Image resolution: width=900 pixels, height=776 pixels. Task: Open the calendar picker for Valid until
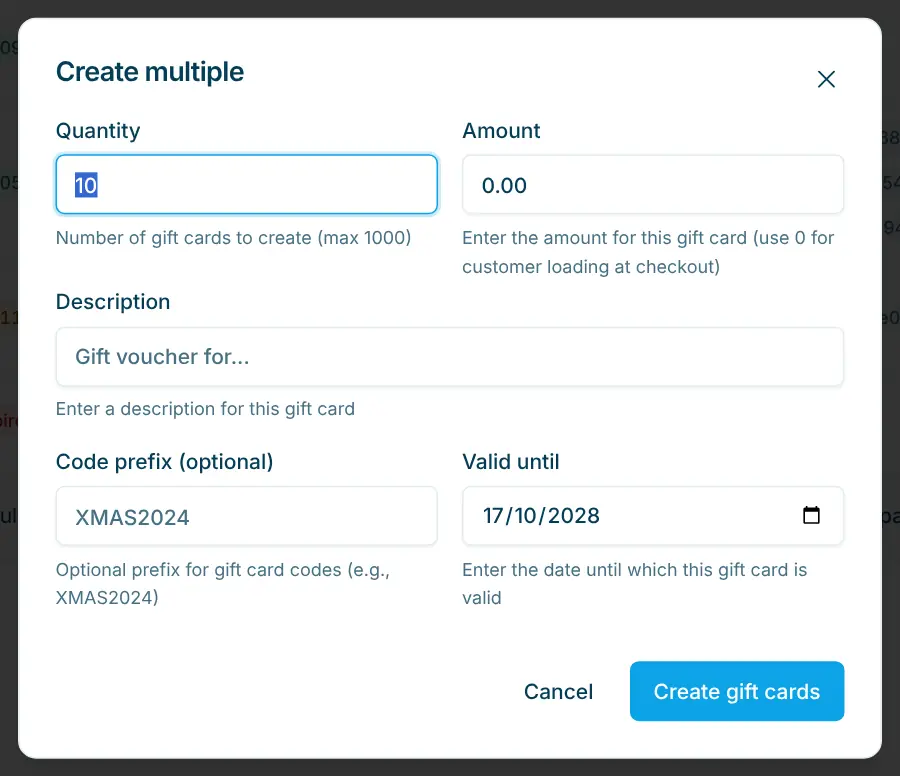pyautogui.click(x=811, y=515)
